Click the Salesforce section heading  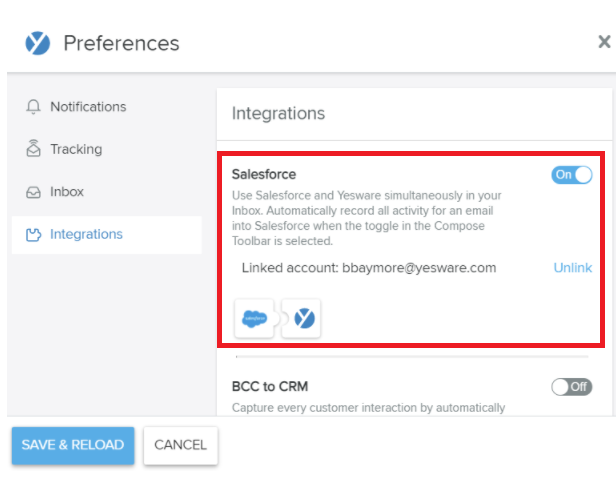tap(264, 174)
